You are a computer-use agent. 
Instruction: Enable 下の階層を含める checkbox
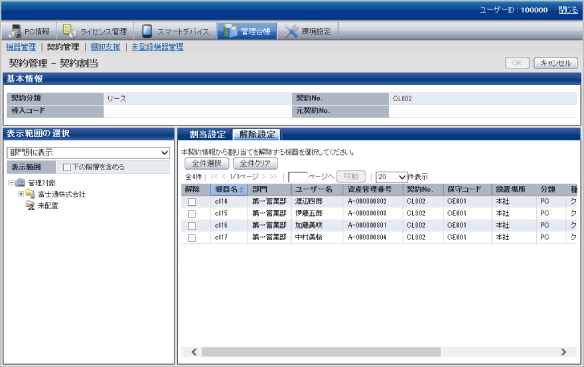tap(67, 167)
